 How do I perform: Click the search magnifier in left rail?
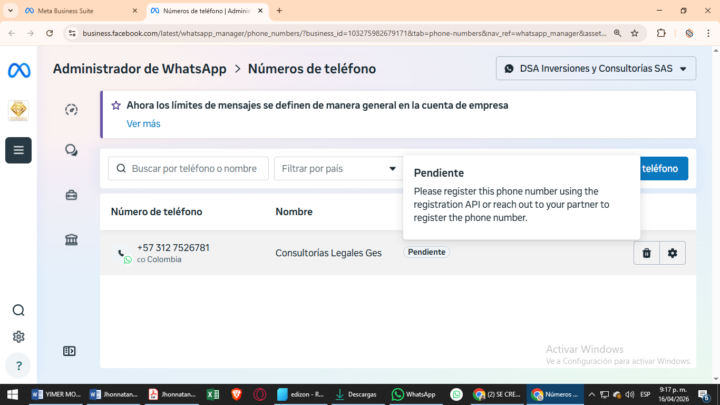[18, 310]
